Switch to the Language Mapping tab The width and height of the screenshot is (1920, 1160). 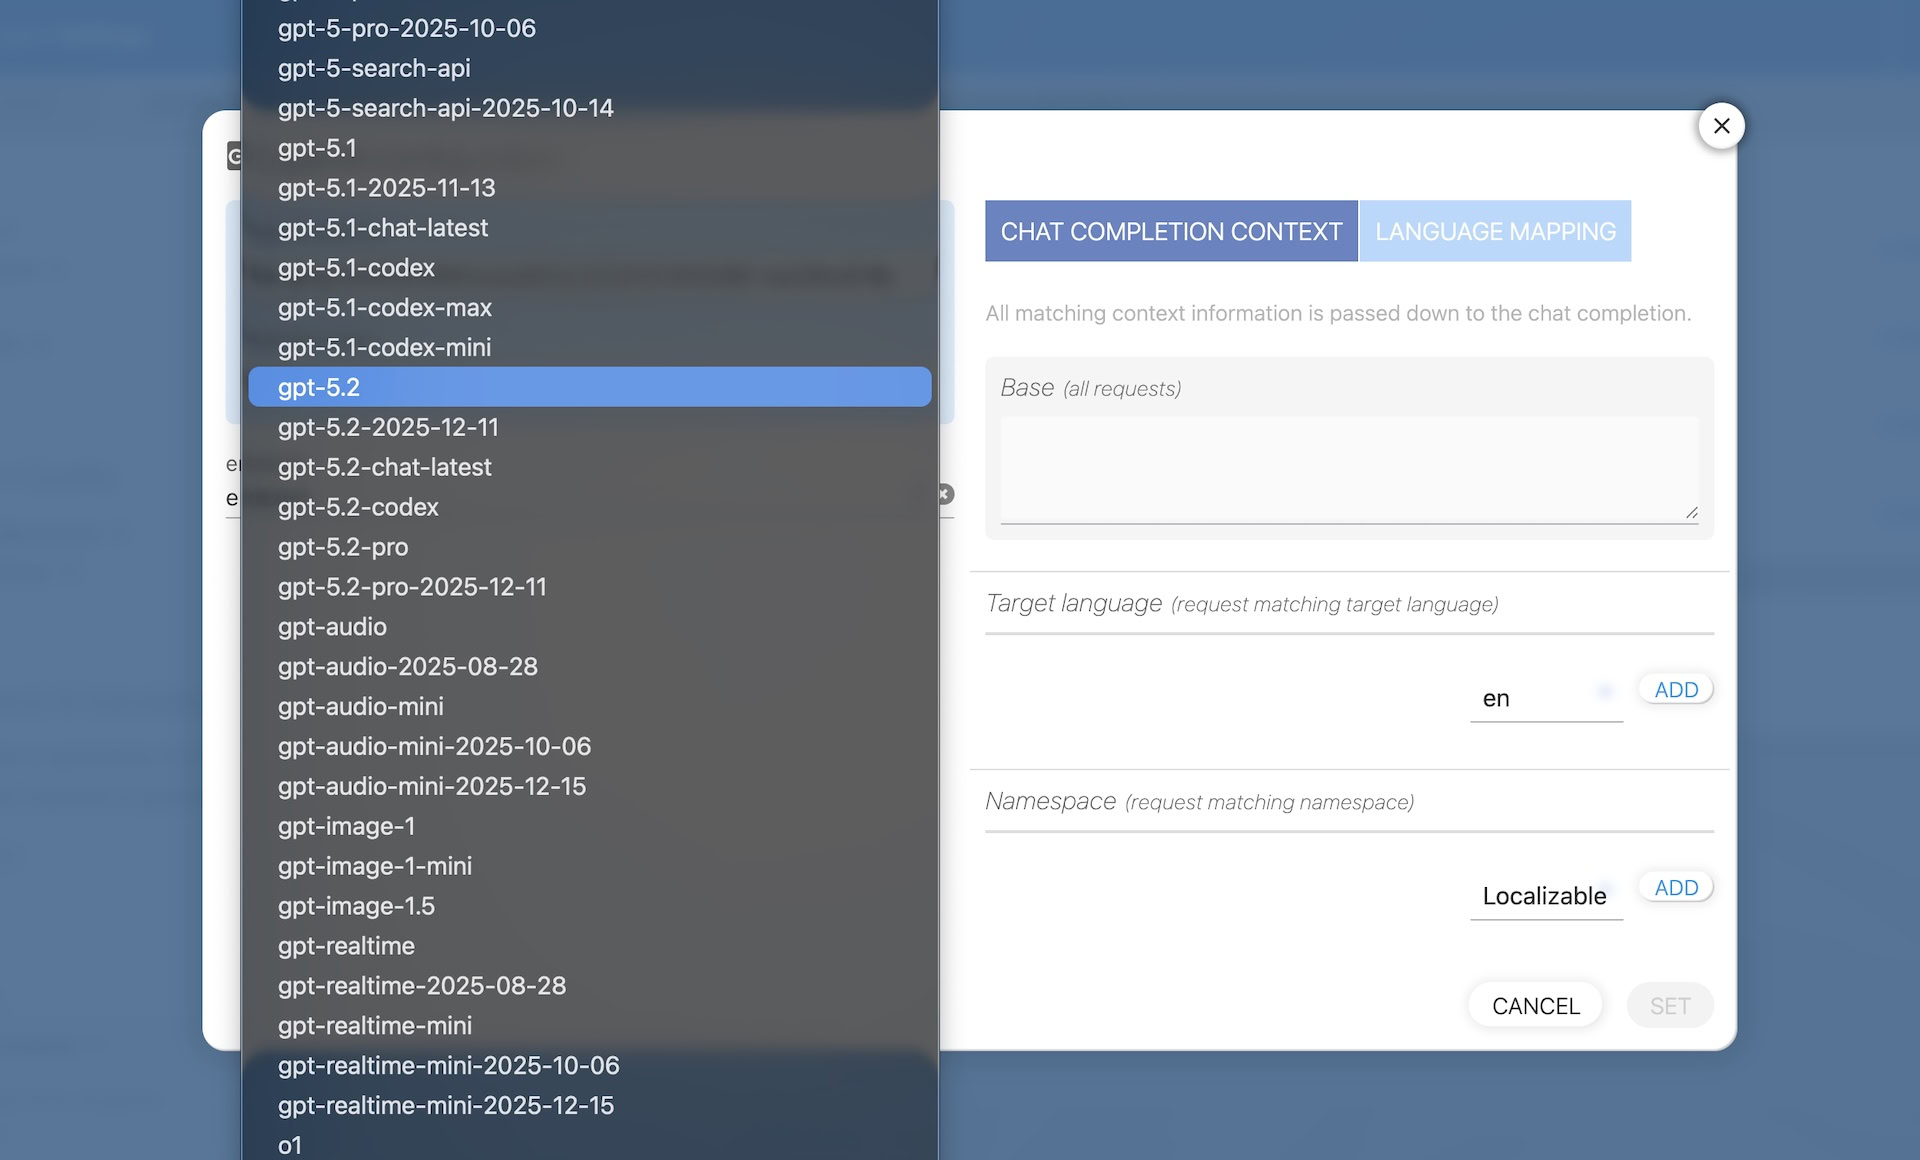click(x=1494, y=231)
